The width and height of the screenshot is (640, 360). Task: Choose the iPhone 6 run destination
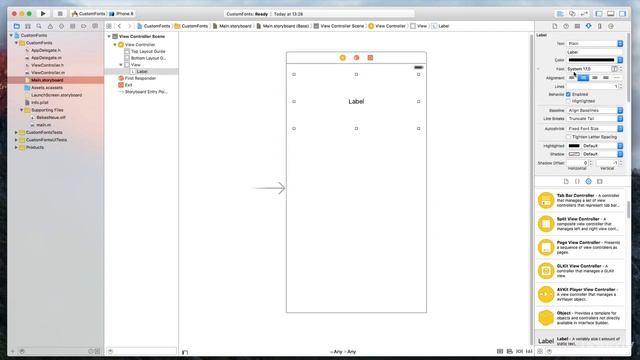[121, 13]
